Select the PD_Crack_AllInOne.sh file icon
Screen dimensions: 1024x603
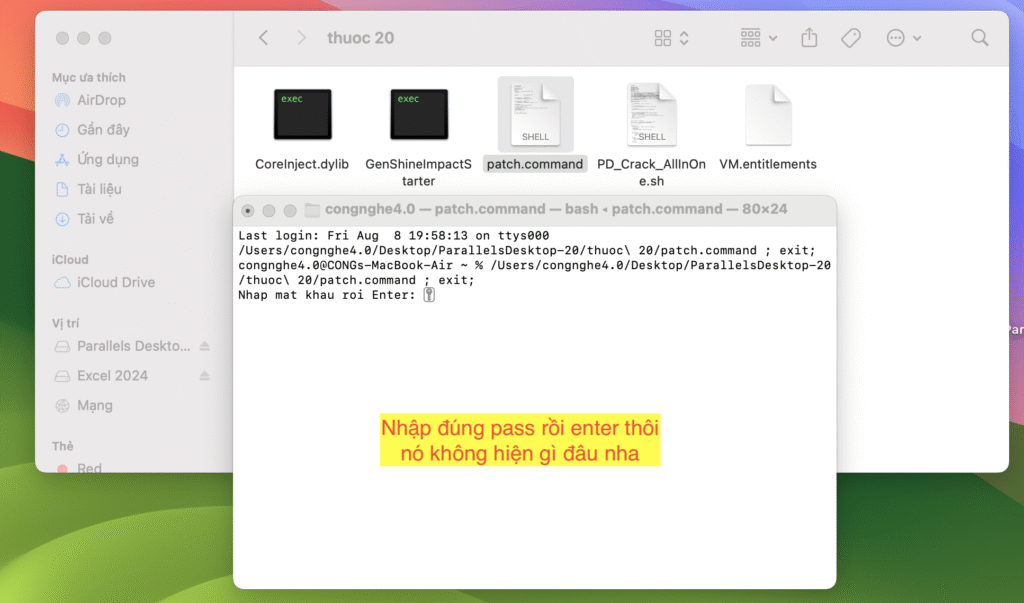(x=651, y=113)
